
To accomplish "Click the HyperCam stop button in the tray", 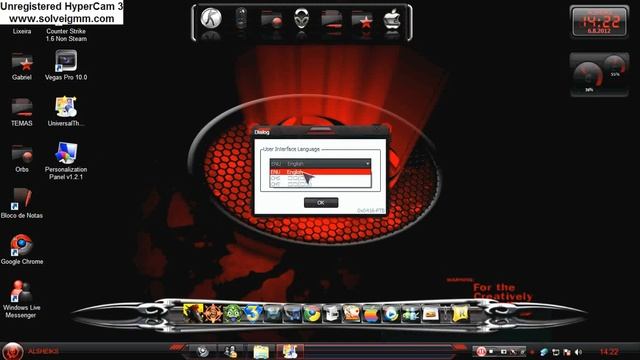I will click(491, 351).
